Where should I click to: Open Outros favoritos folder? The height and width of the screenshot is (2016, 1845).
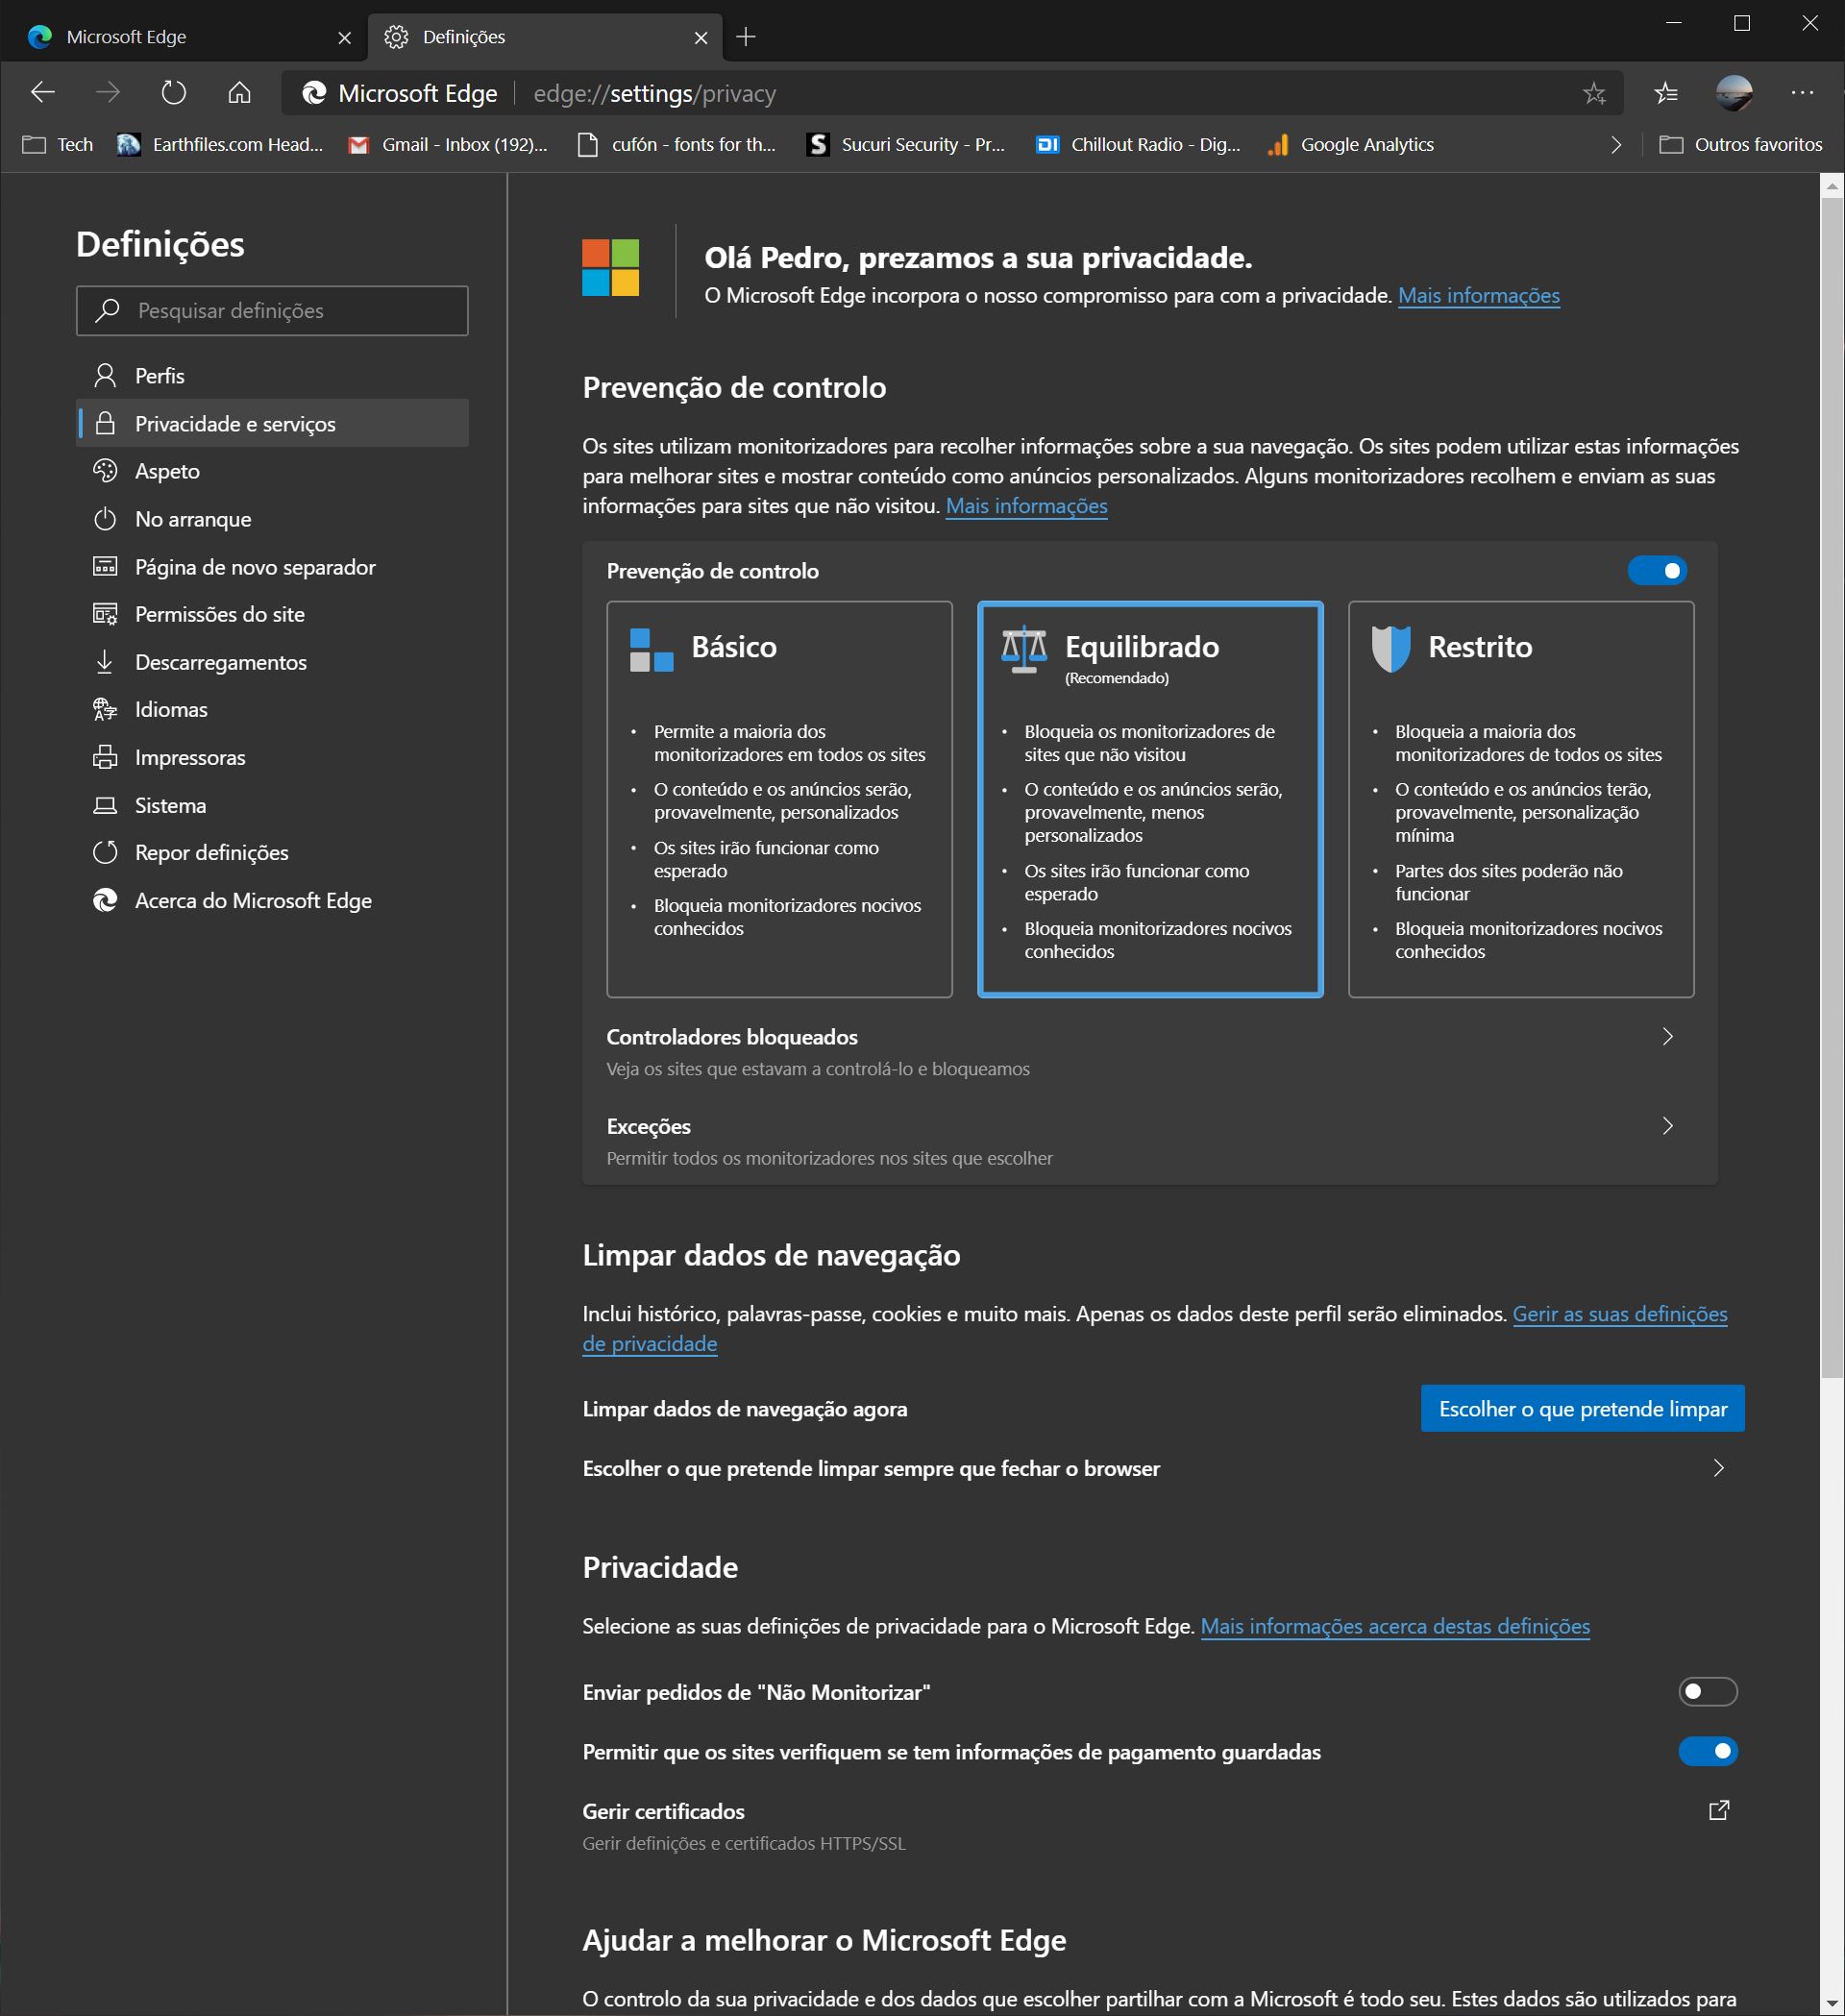point(1741,145)
